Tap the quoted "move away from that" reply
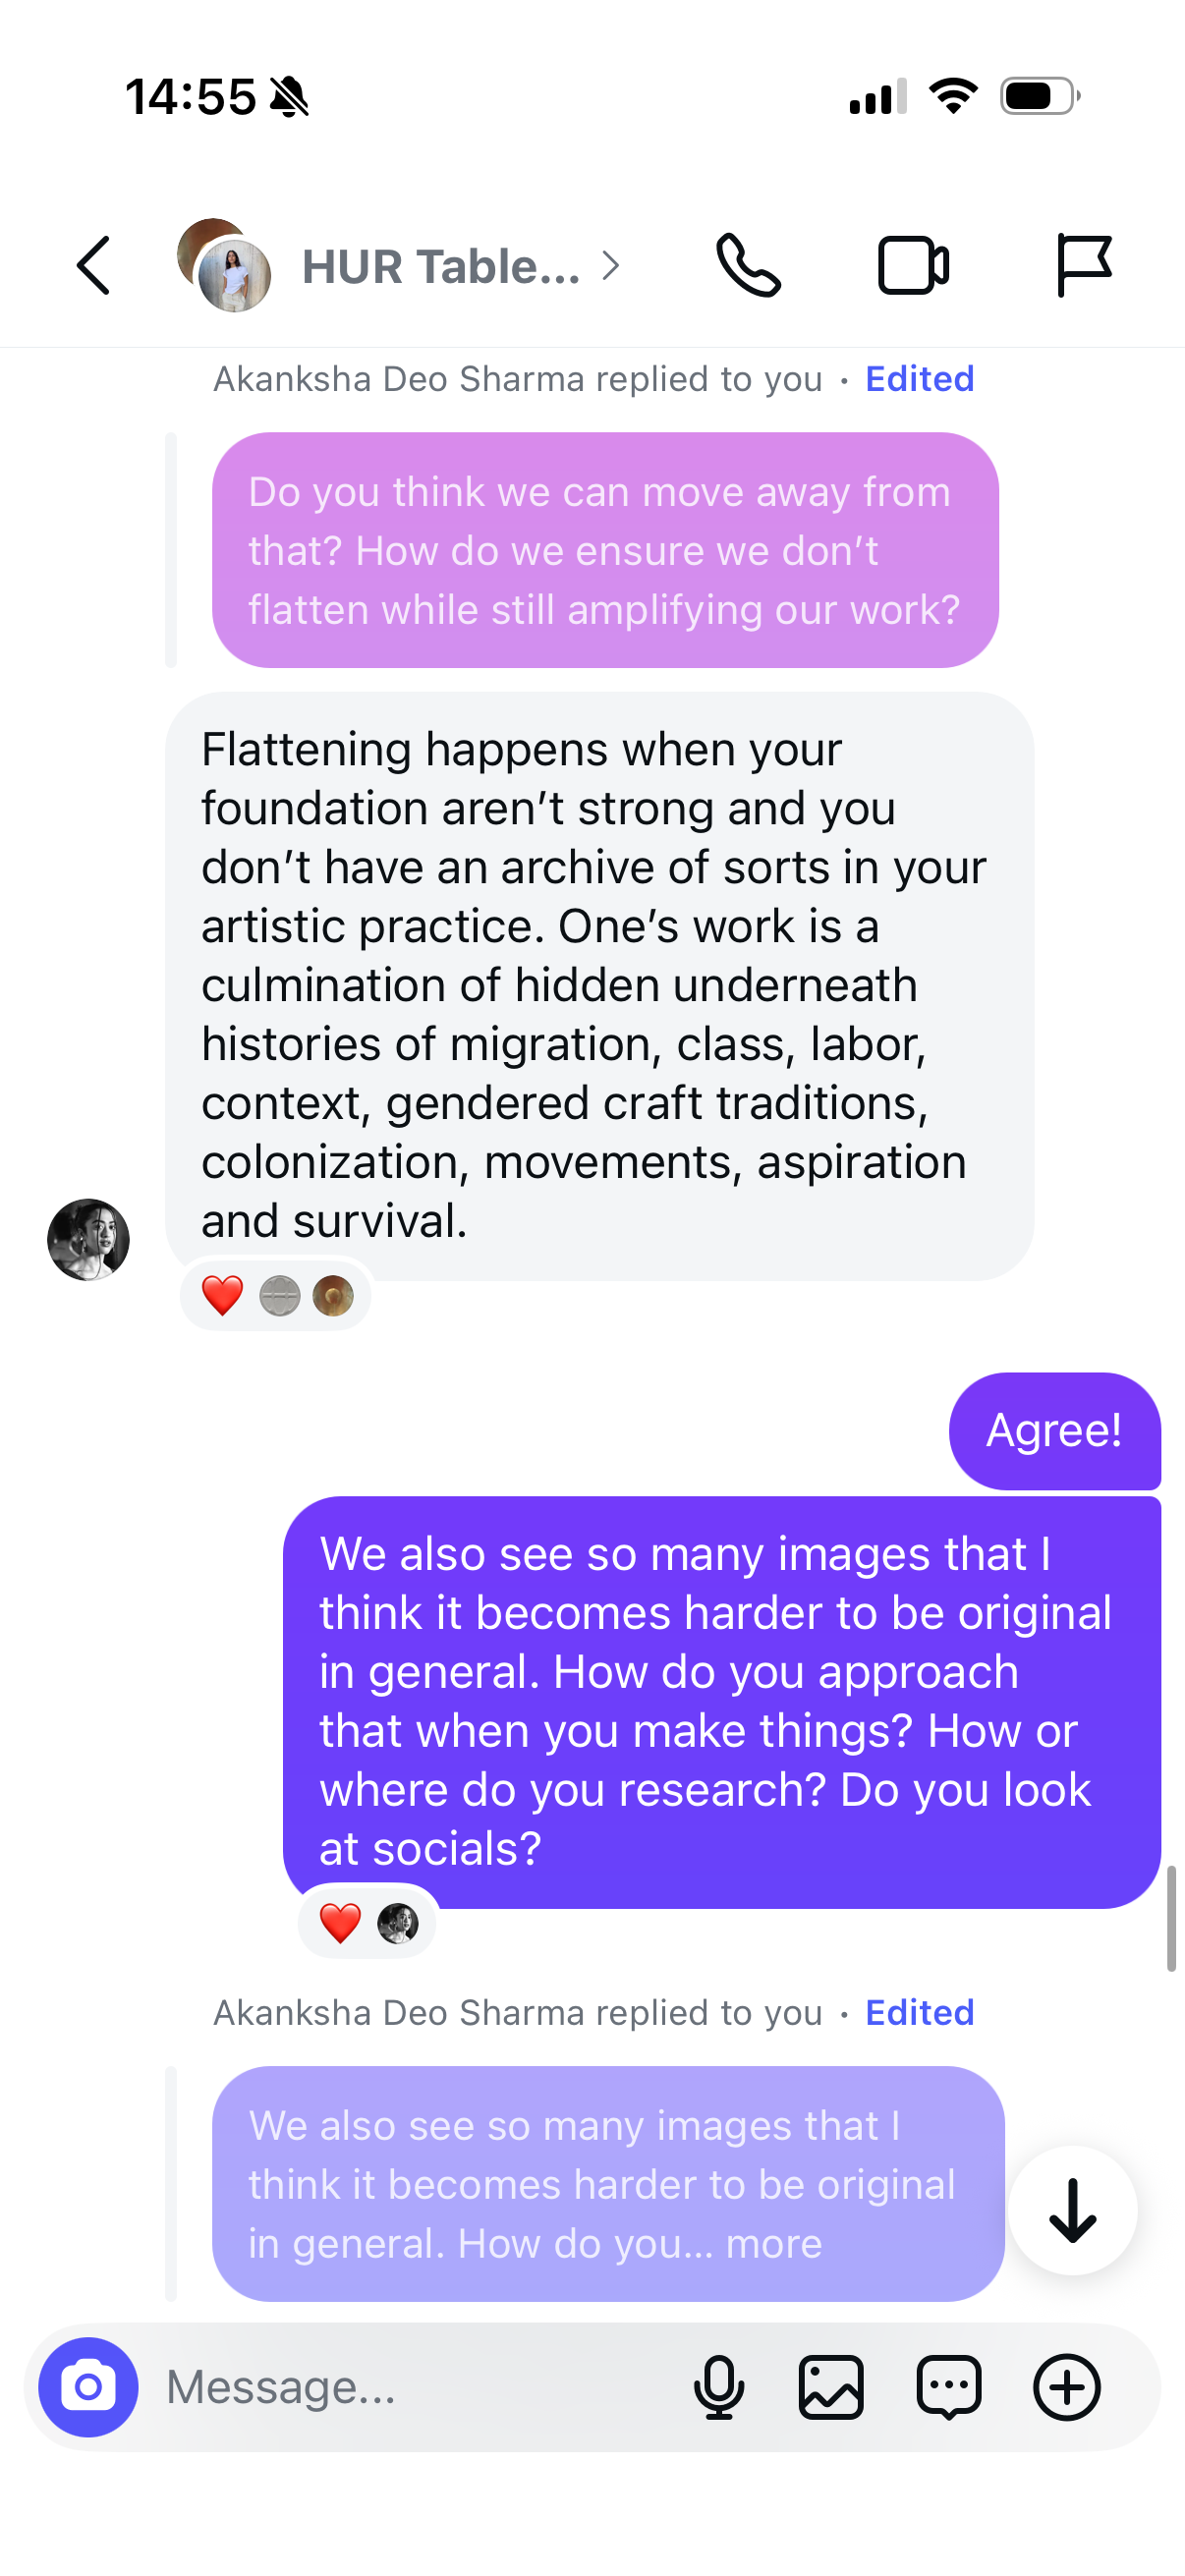Screen dimensions: 1185x2576 605,550
